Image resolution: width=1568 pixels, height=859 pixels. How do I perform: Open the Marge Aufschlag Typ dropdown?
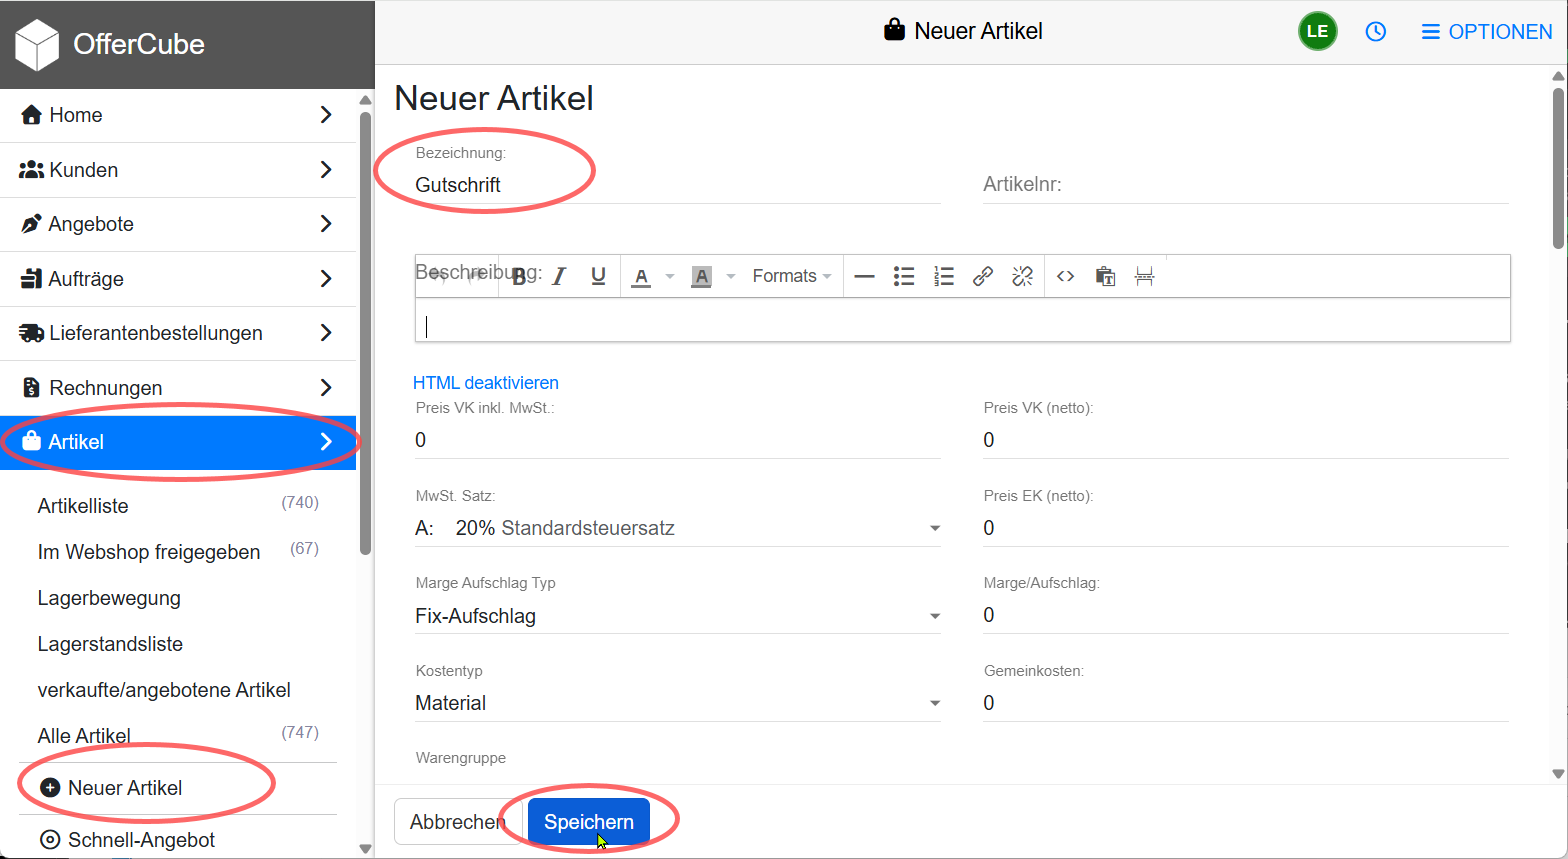click(678, 616)
